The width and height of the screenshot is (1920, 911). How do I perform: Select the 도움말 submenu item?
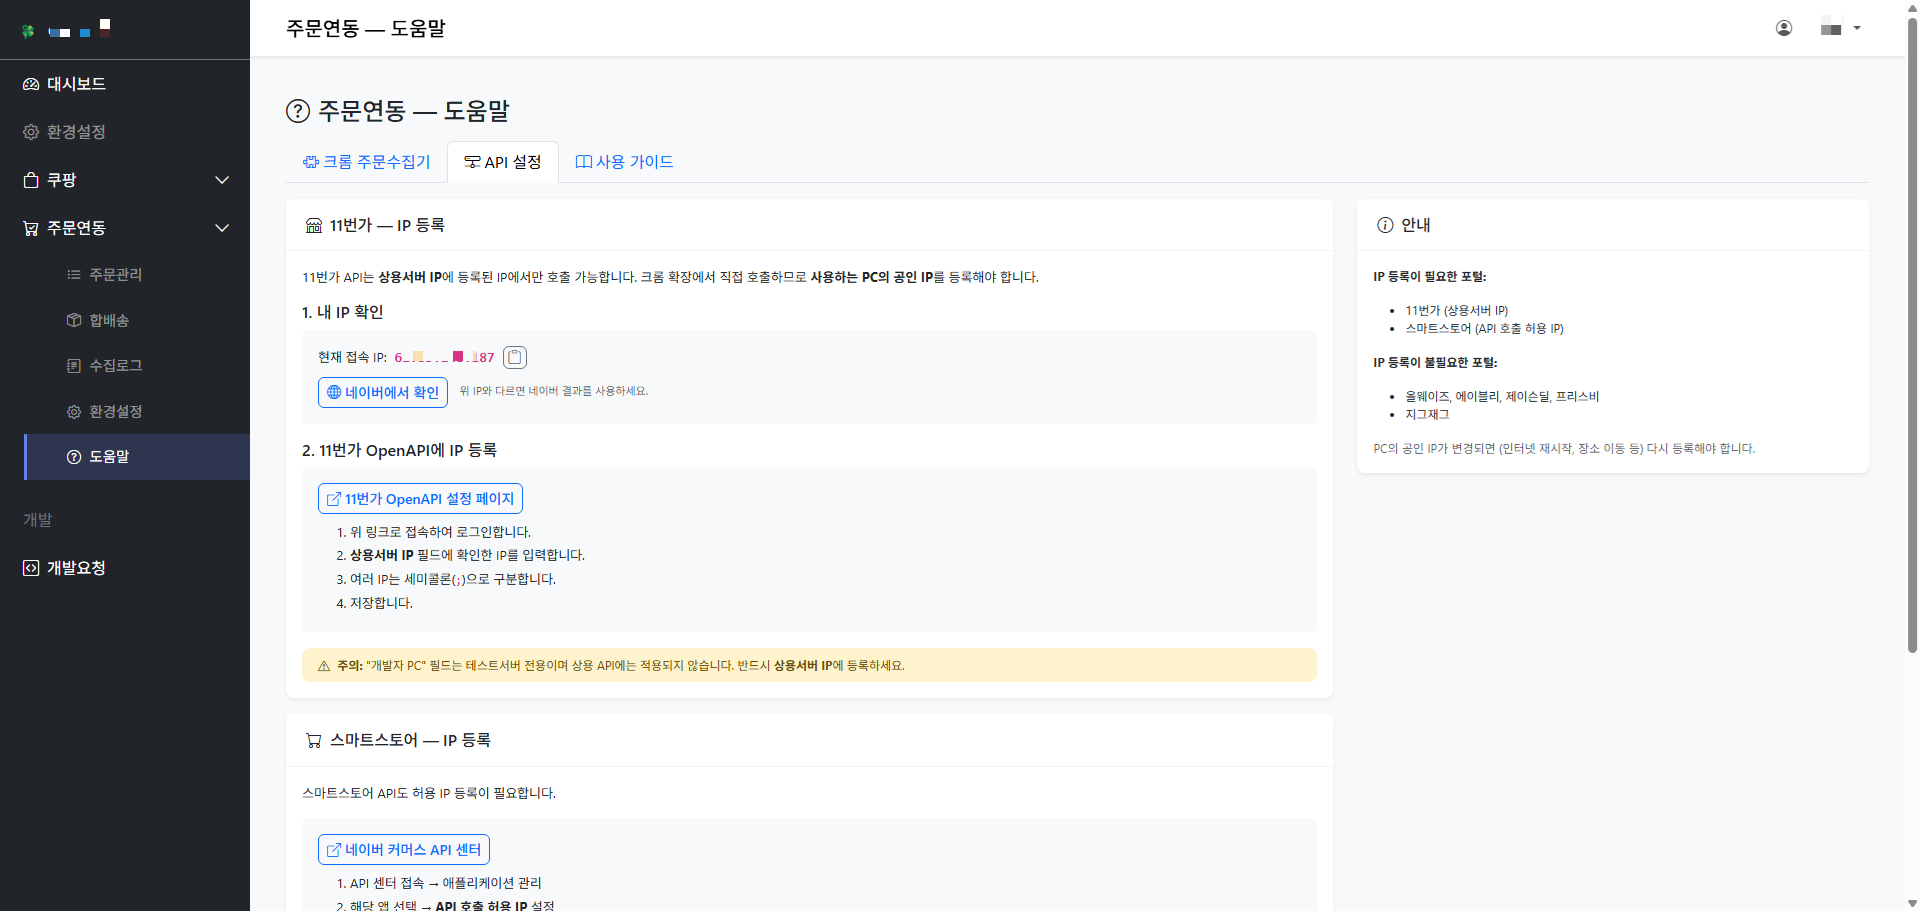[x=137, y=457]
